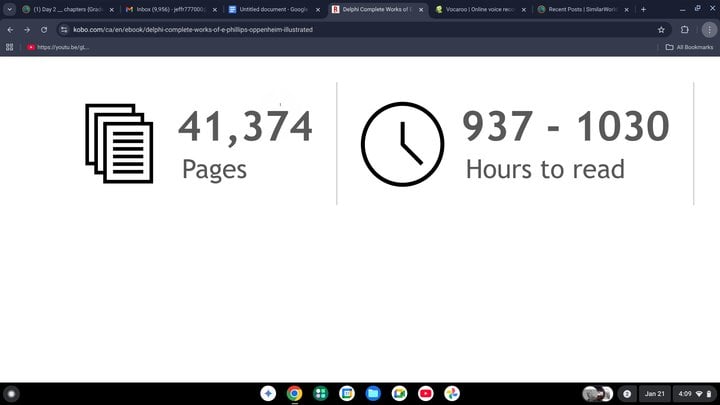This screenshot has height=405, width=720.
Task: Bookmark this page with the star icon
Action: (661, 30)
